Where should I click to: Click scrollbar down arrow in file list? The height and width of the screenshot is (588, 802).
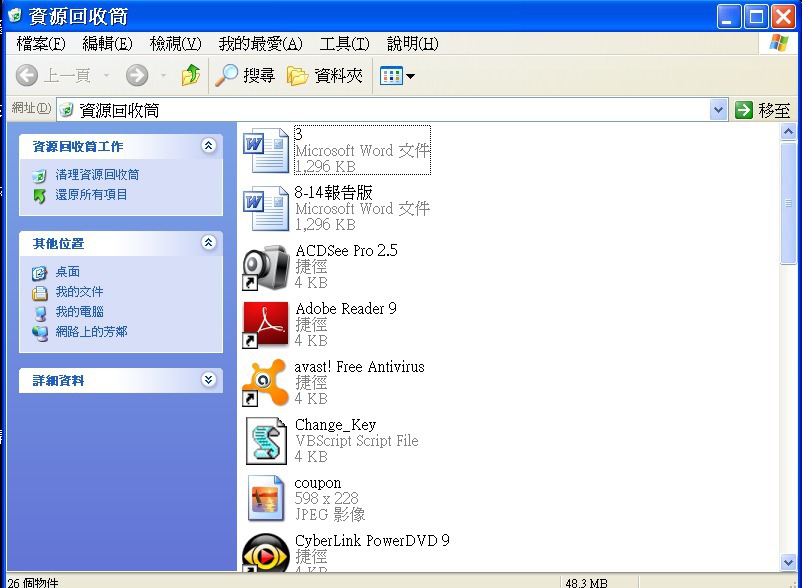[788, 562]
